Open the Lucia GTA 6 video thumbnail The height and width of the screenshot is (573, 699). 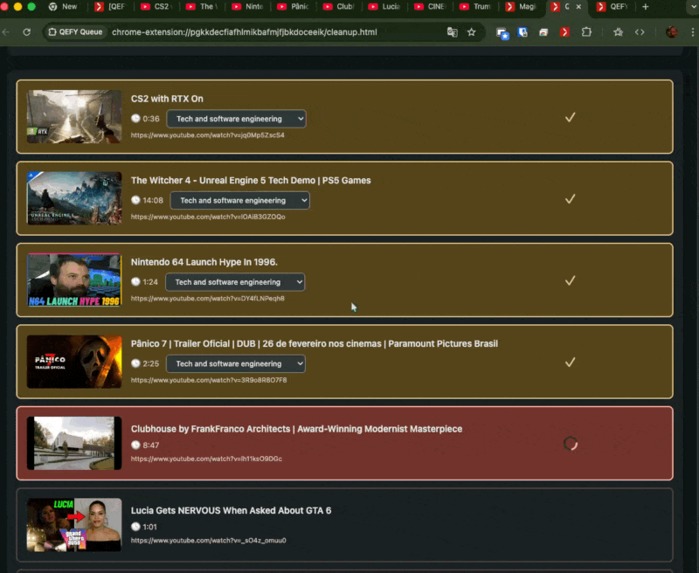click(74, 525)
